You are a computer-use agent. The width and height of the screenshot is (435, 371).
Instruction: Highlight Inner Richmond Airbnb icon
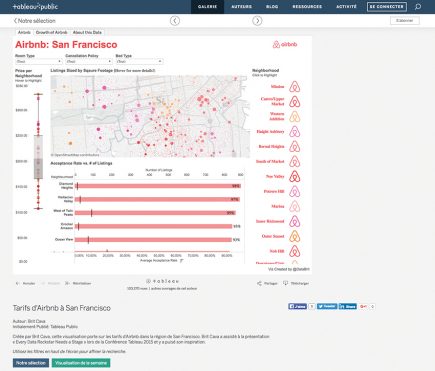point(295,221)
